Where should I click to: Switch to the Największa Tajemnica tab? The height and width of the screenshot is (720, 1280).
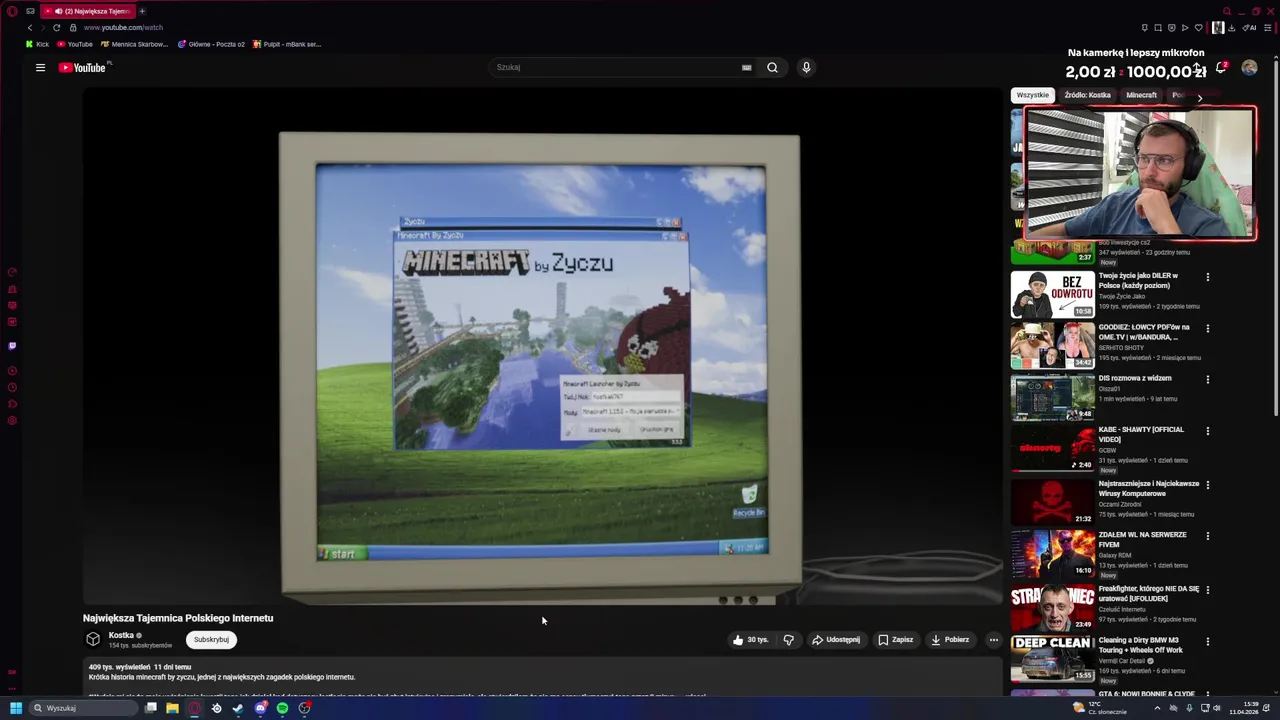pyautogui.click(x=87, y=11)
